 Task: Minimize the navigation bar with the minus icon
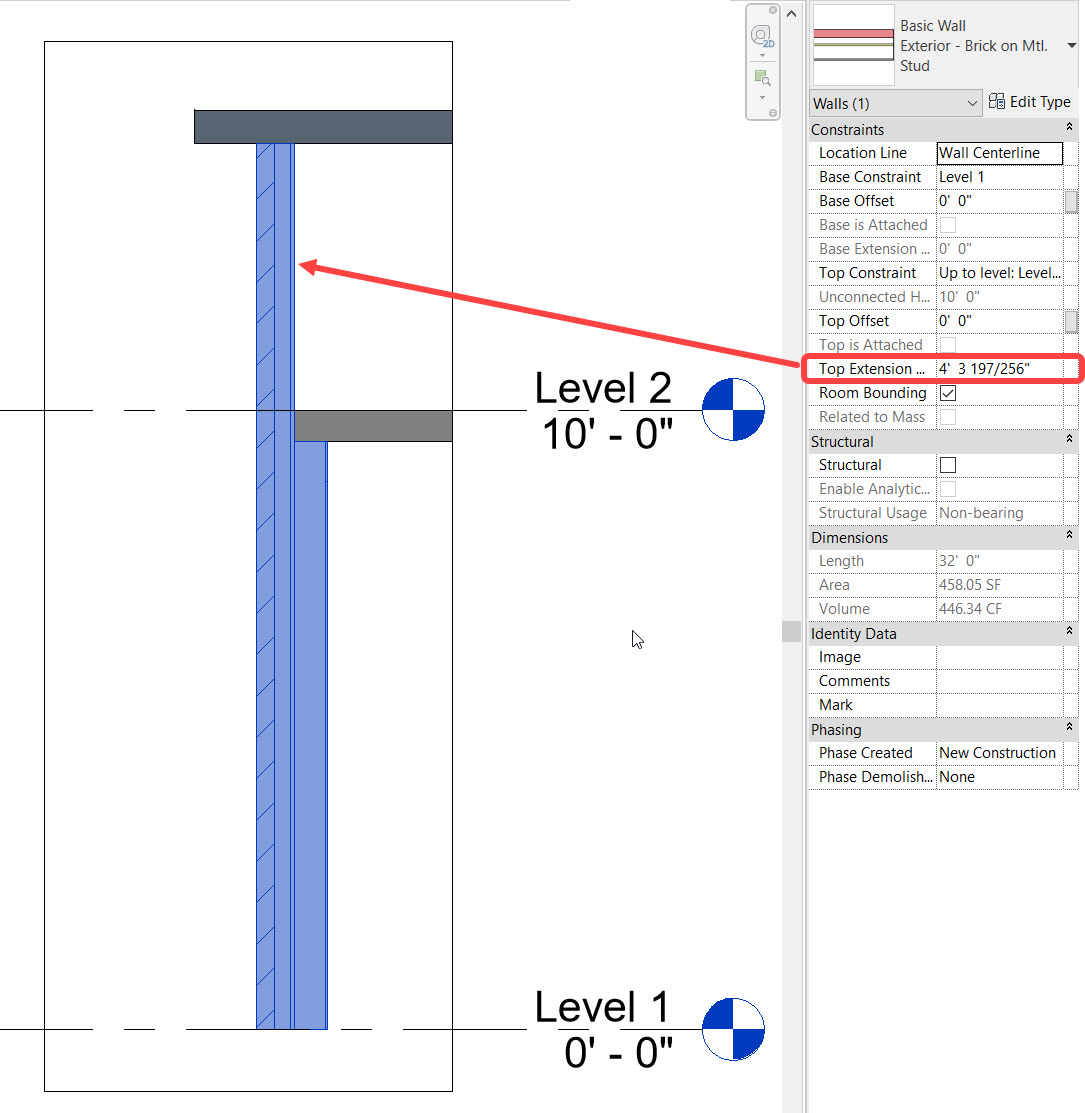pos(773,112)
